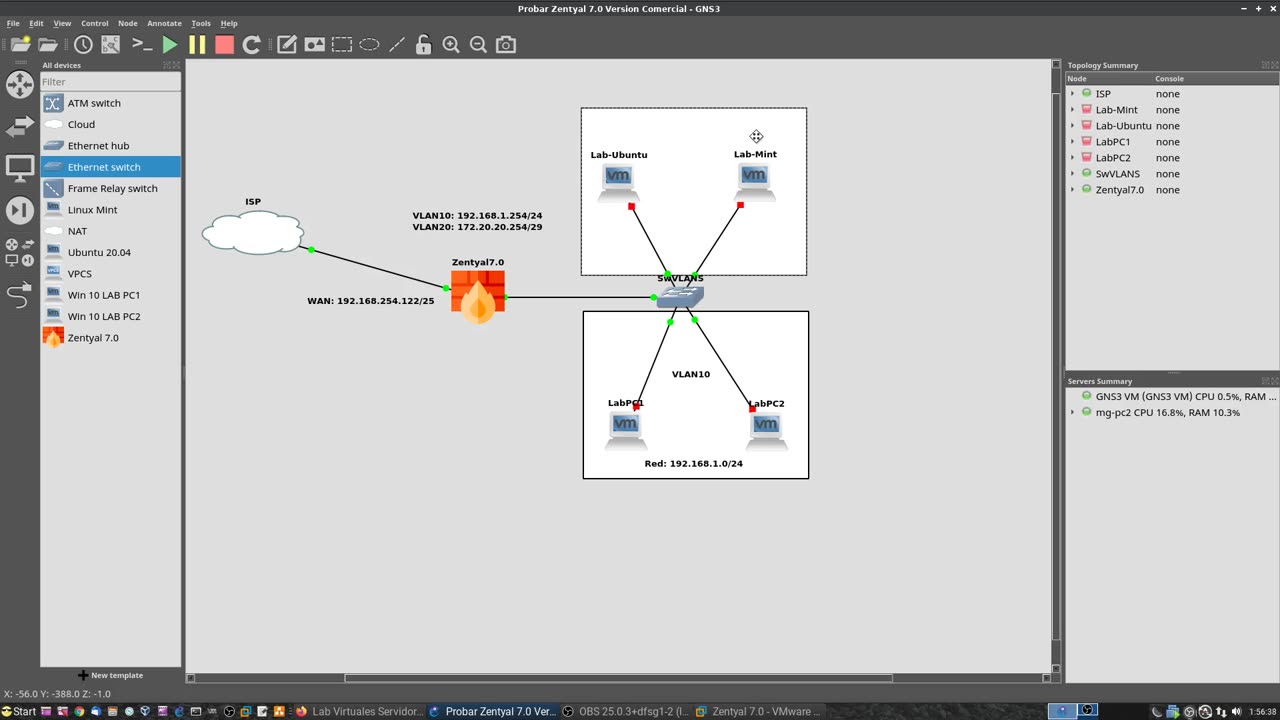This screenshot has width=1280, height=720.
Task: Browse routers in device sidebar
Action: (x=20, y=84)
